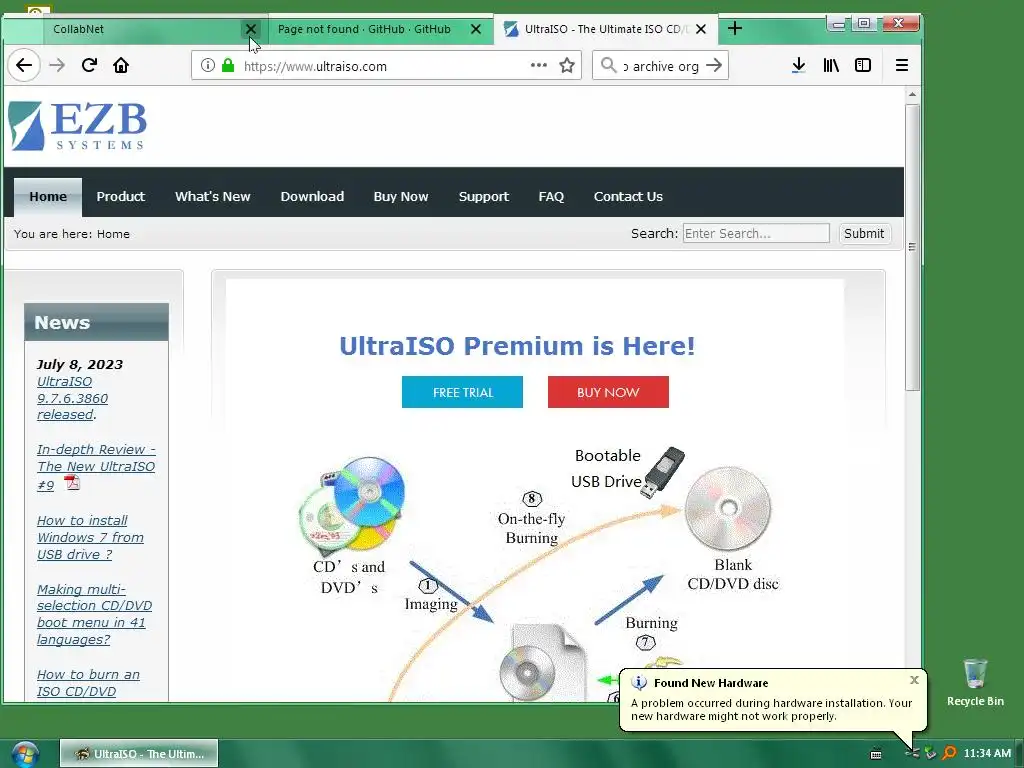1024x768 pixels.
Task: Click the ultraiso.com address bar
Action: tap(385, 65)
